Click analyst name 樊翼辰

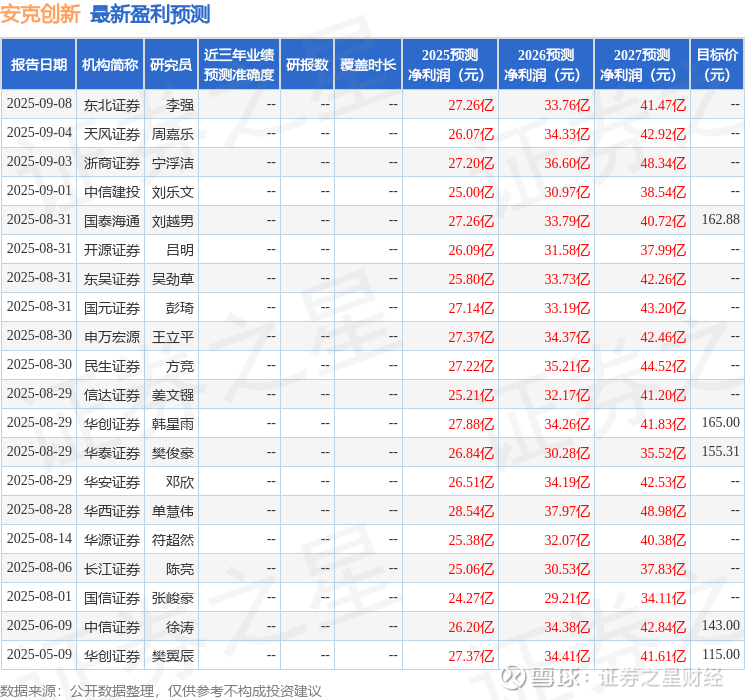173,656
